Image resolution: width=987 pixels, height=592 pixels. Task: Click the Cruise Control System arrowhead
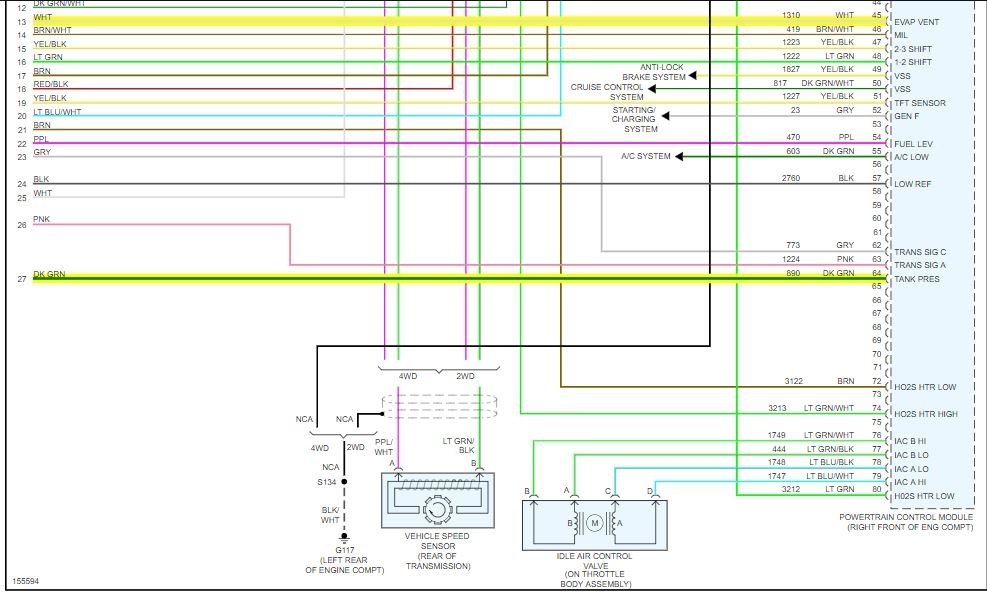pos(652,89)
